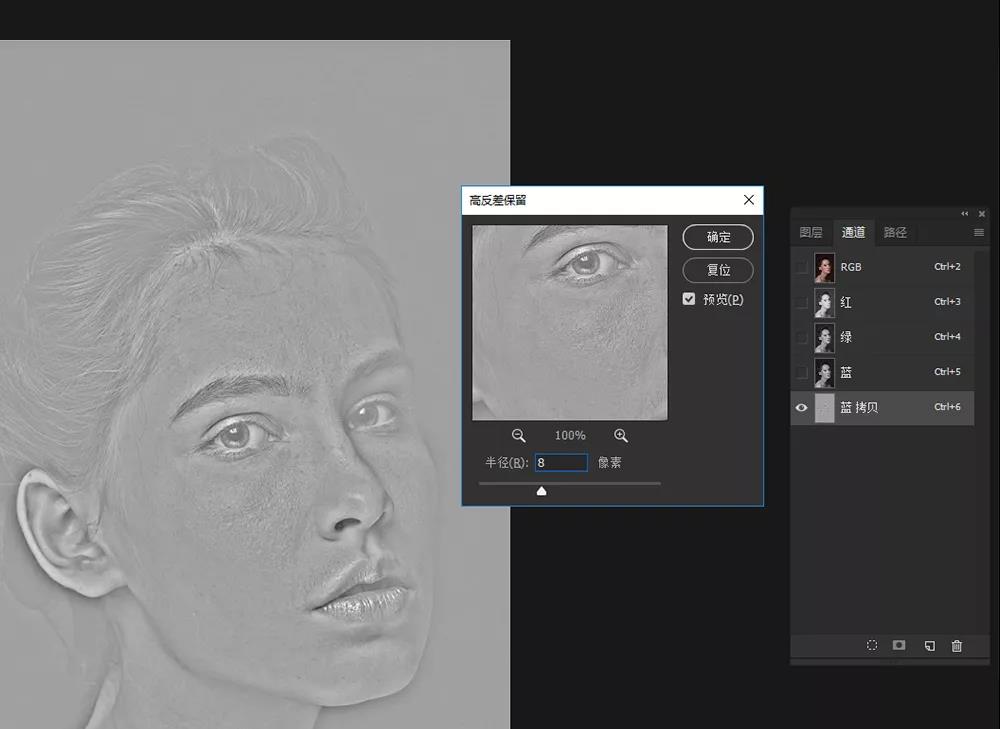Click the Ctrl+6 shortcut label
Viewport: 1000px width, 729px height.
point(947,407)
